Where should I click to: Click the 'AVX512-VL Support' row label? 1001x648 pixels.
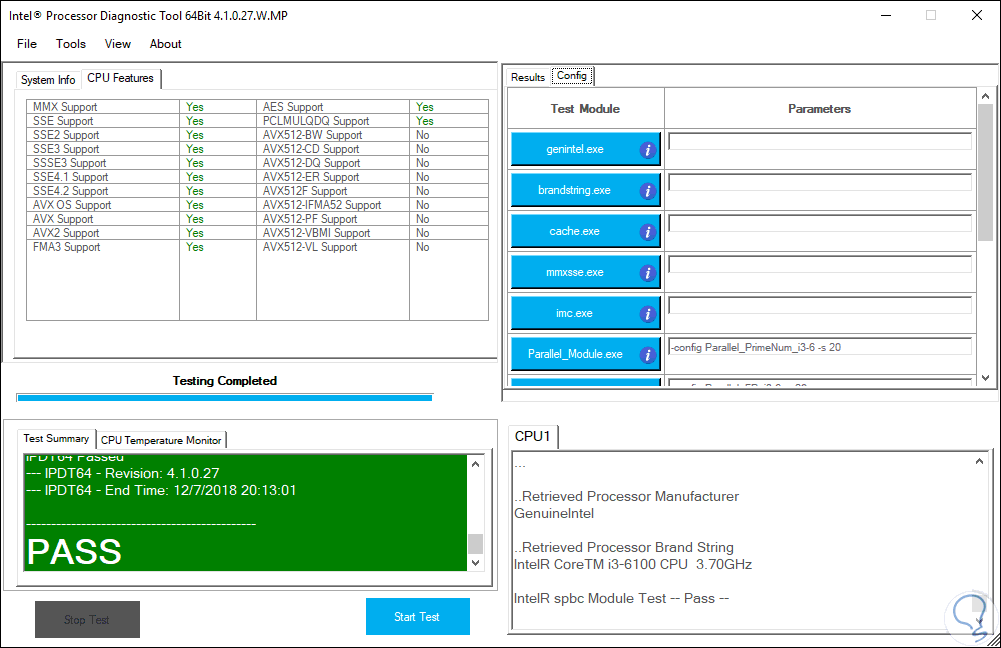[310, 247]
